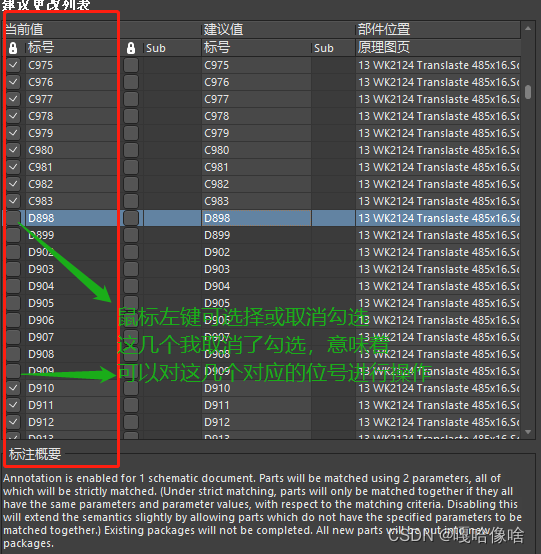Uncheck the current-value checkbox for C978

[13, 116]
